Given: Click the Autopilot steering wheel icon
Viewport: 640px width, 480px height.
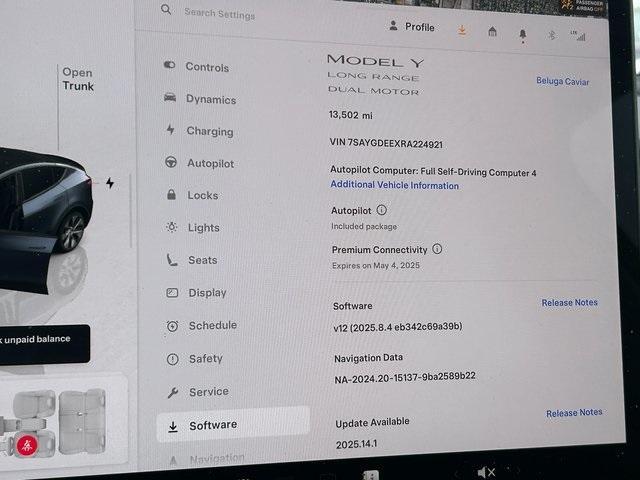Looking at the screenshot, I should click(171, 162).
